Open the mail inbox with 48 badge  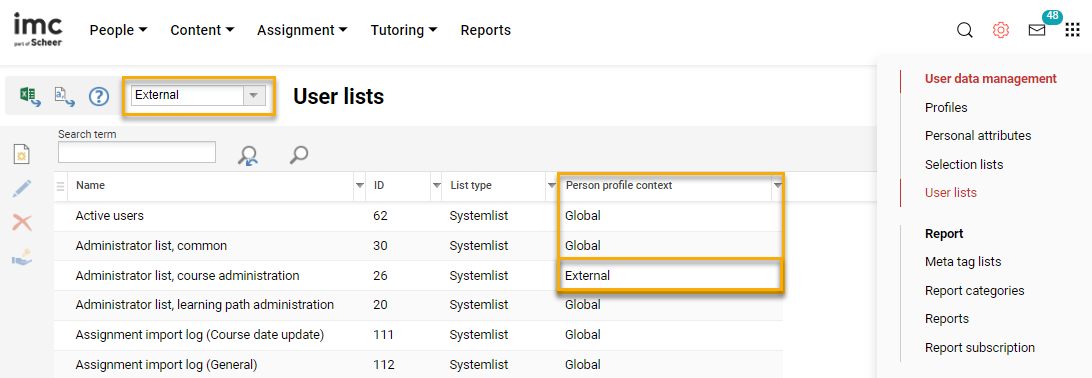coord(1037,31)
